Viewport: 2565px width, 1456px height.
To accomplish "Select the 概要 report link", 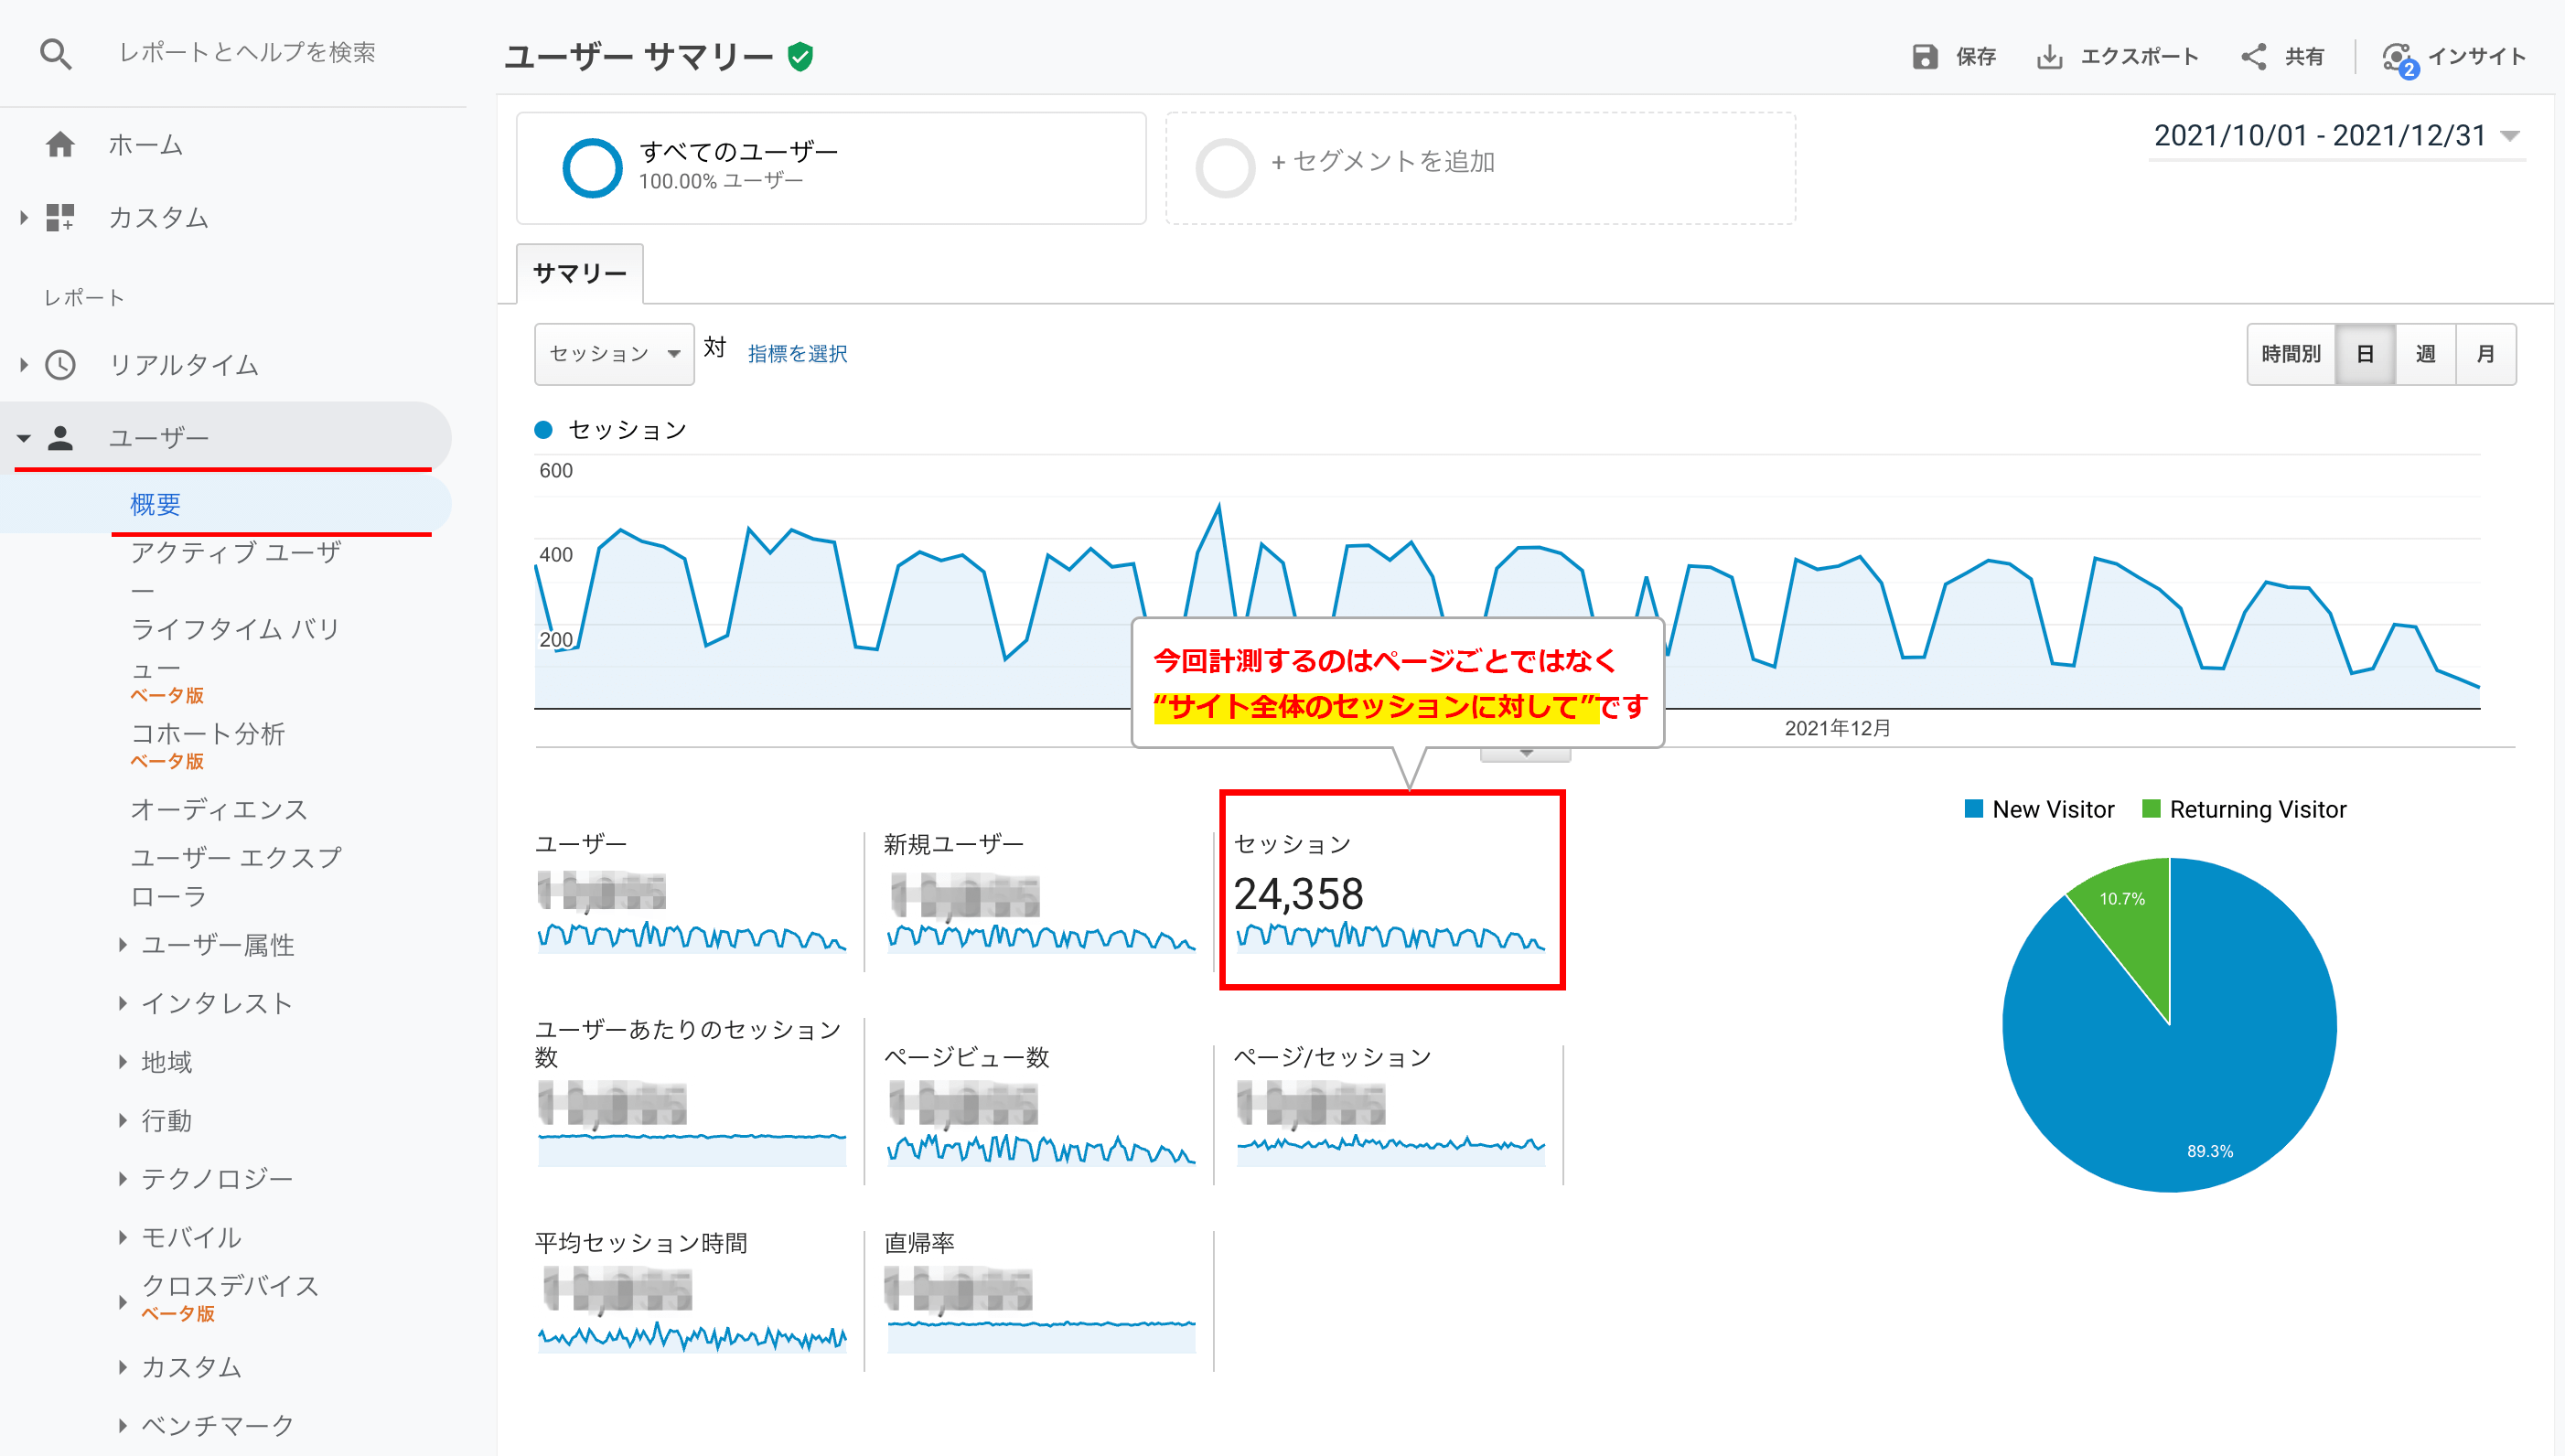I will (x=155, y=504).
